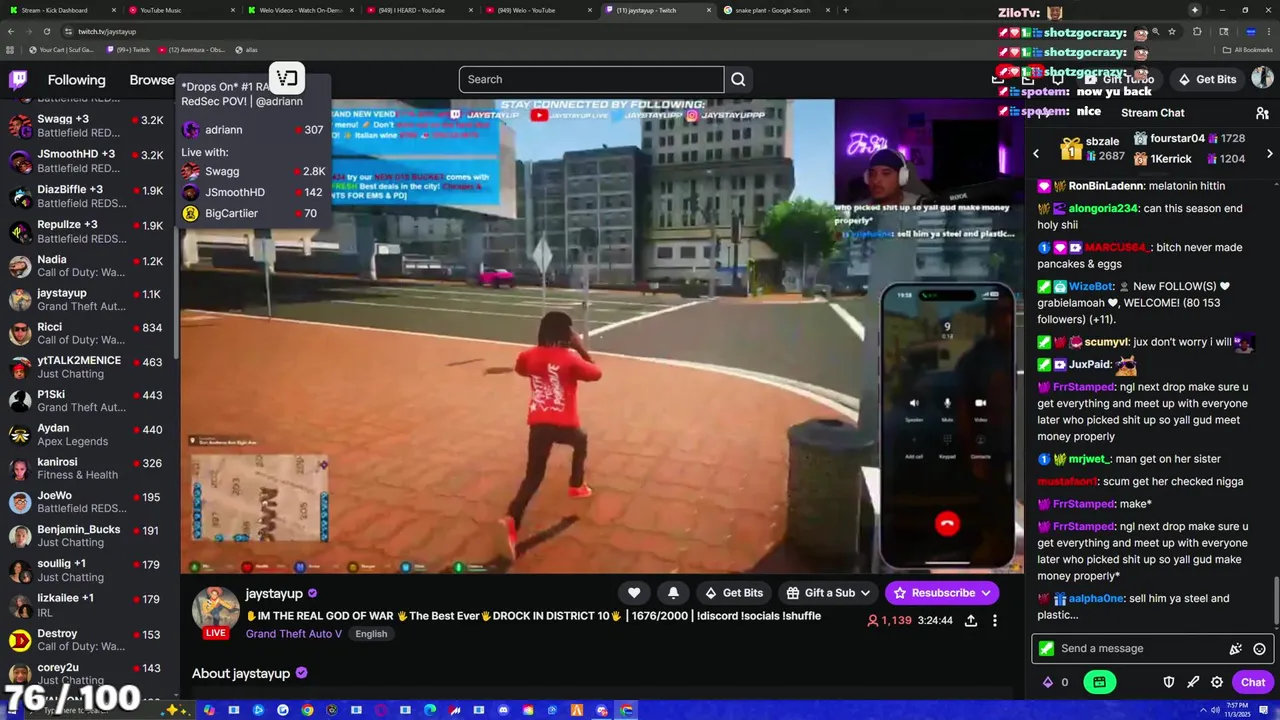Open Aydan channel in the sidebar
The width and height of the screenshot is (1280, 720).
click(89, 435)
